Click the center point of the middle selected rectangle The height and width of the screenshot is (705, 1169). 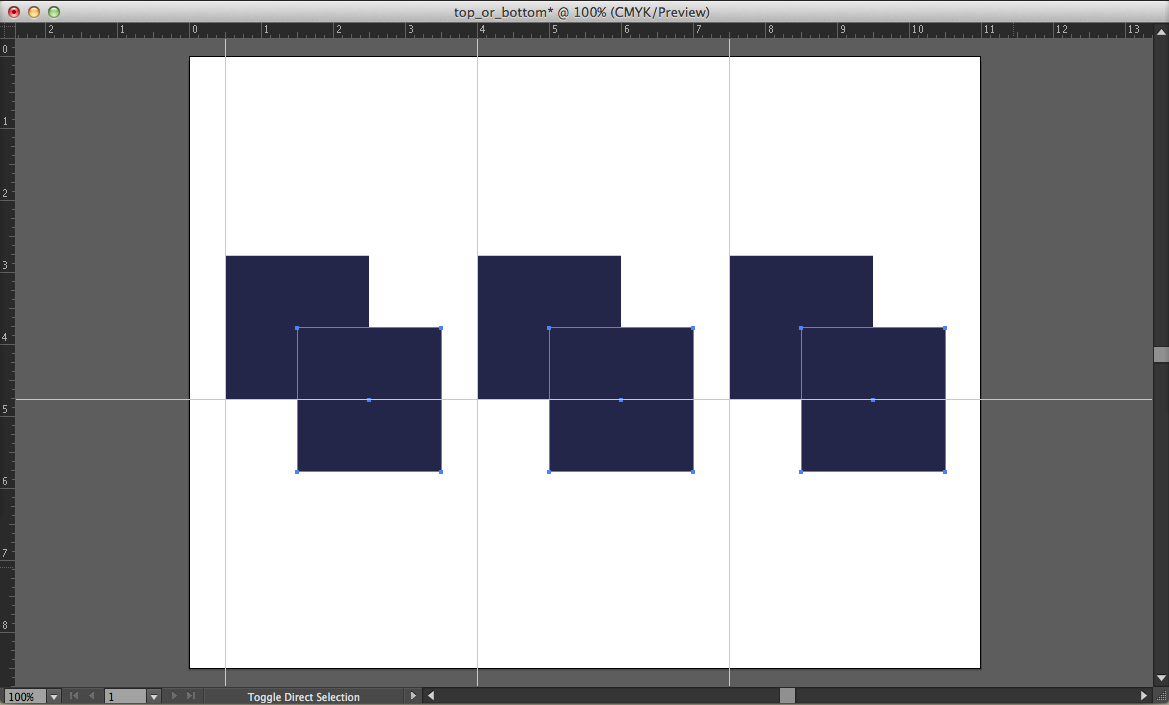(x=621, y=400)
